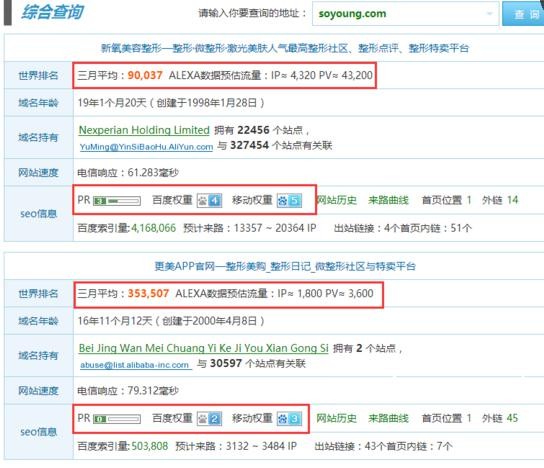
Task: Expand the address input dropdown arrow
Action: 490,14
